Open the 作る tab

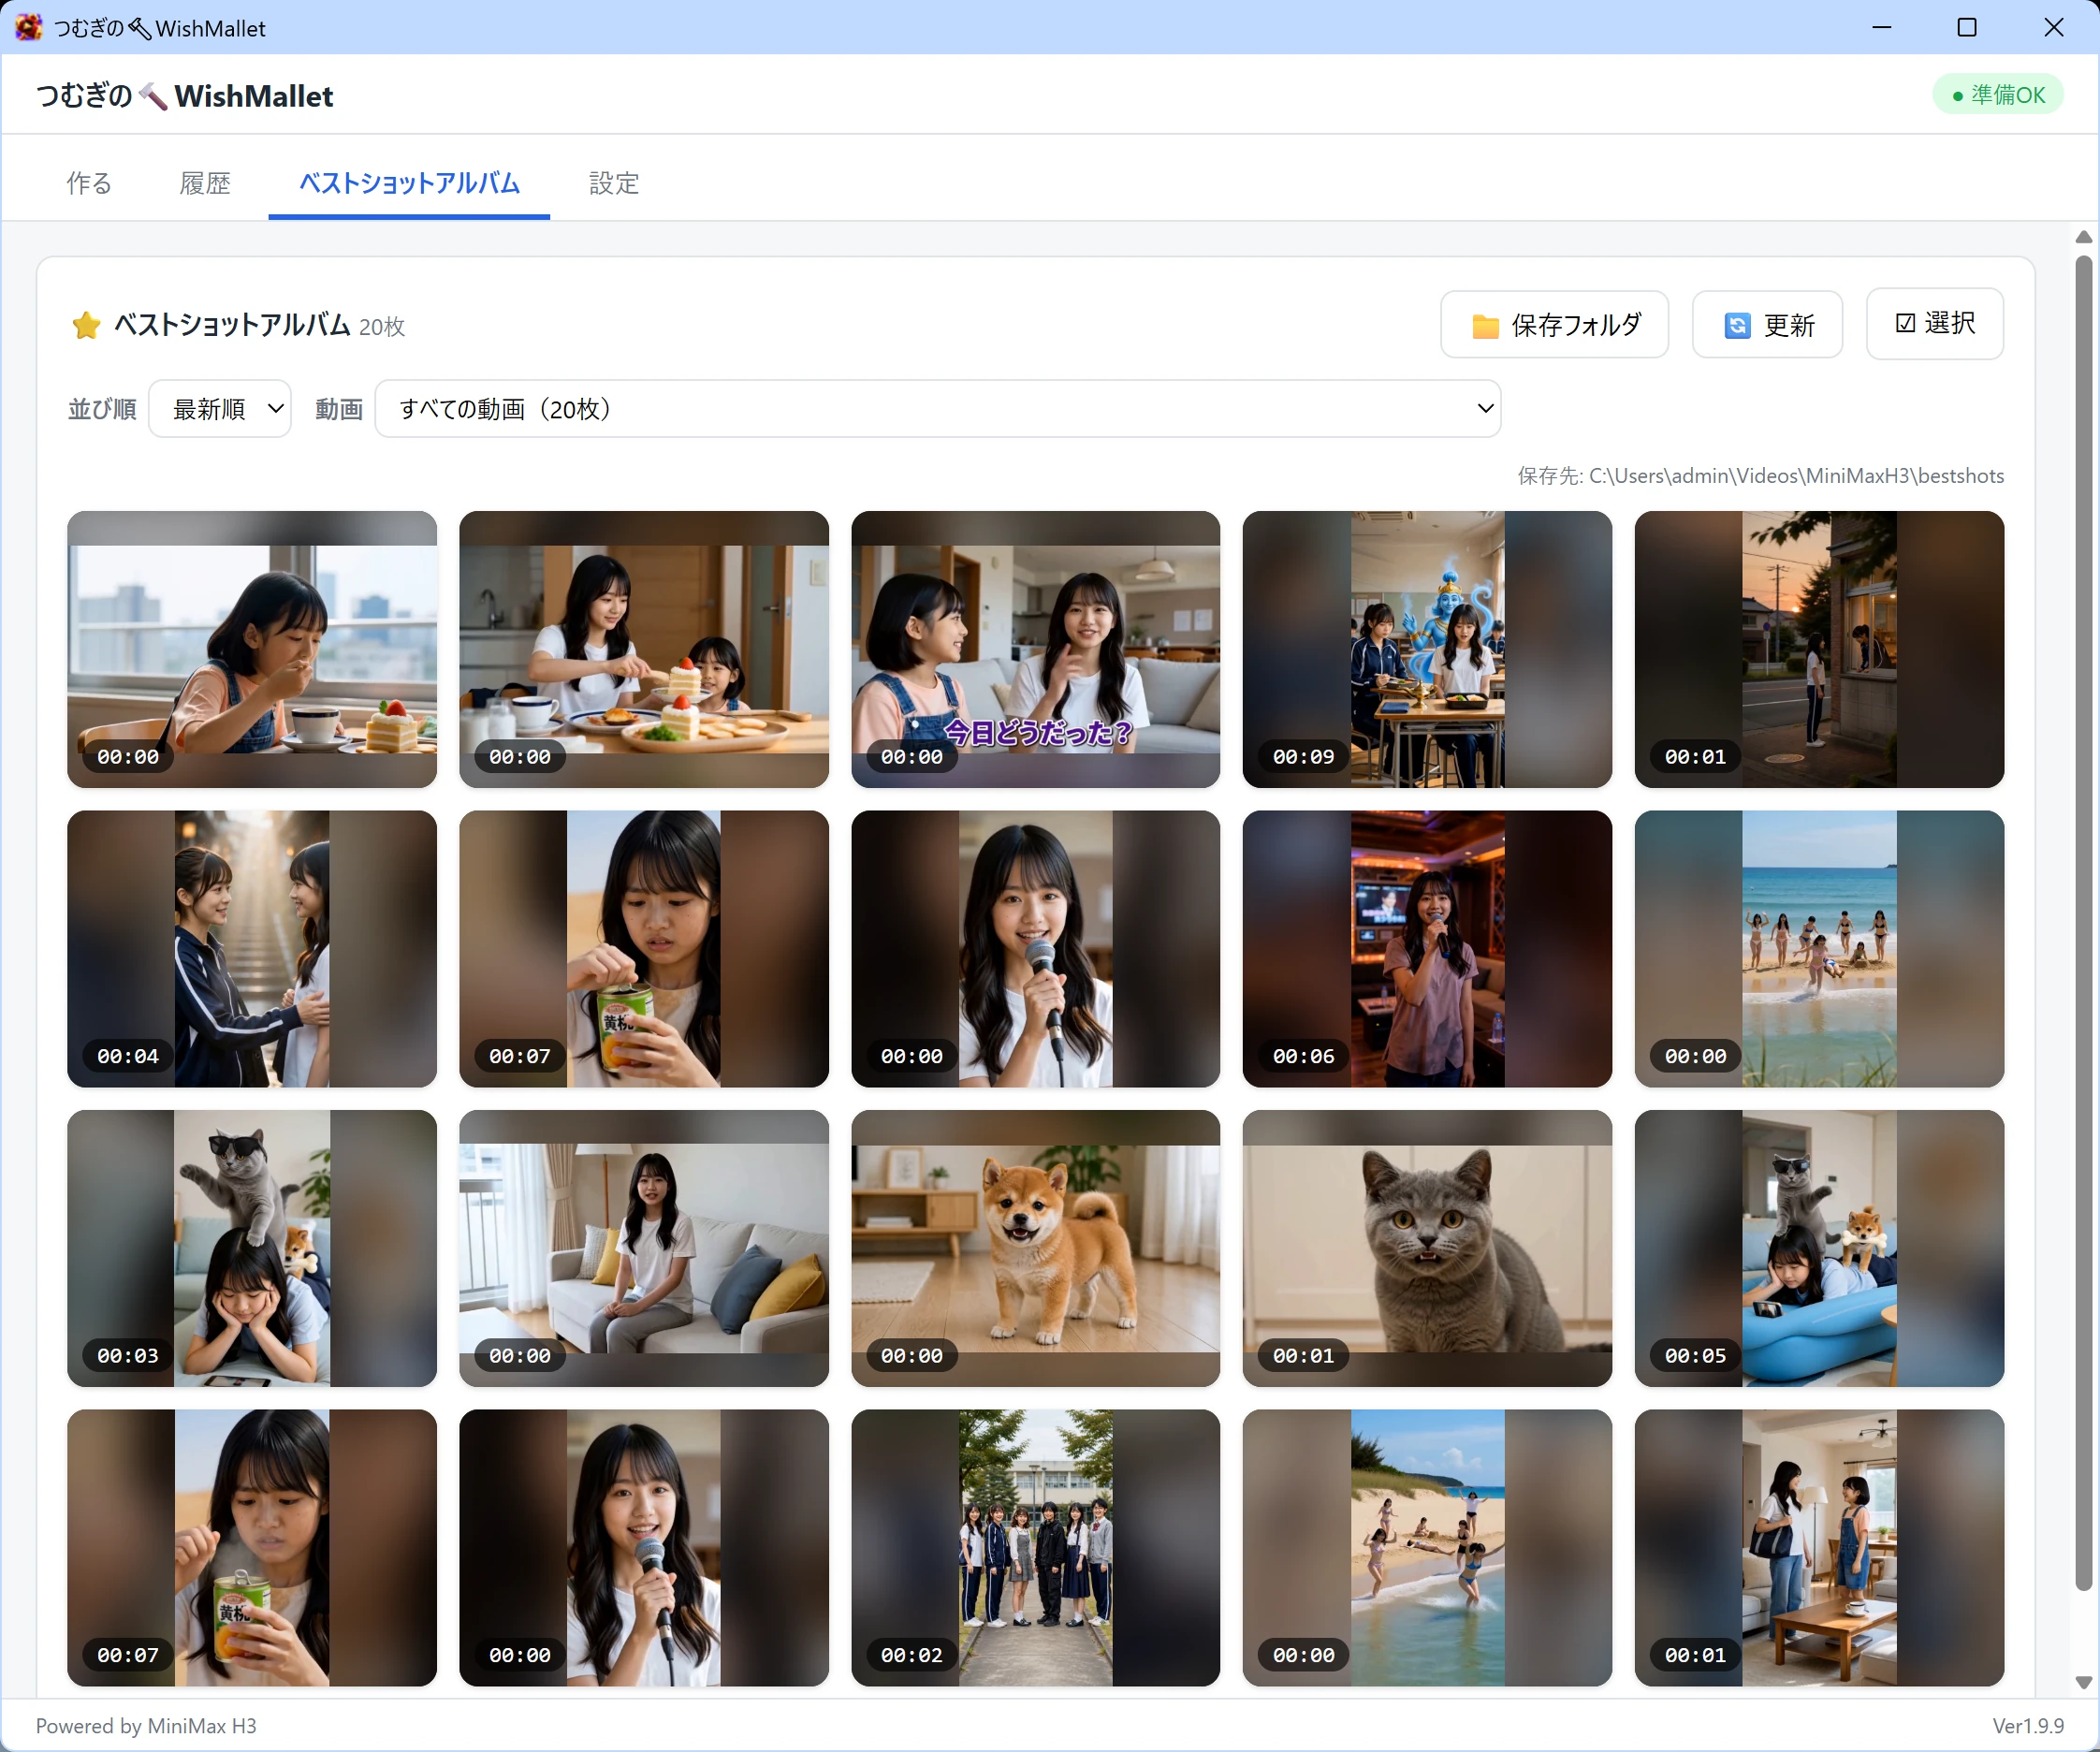coord(89,183)
